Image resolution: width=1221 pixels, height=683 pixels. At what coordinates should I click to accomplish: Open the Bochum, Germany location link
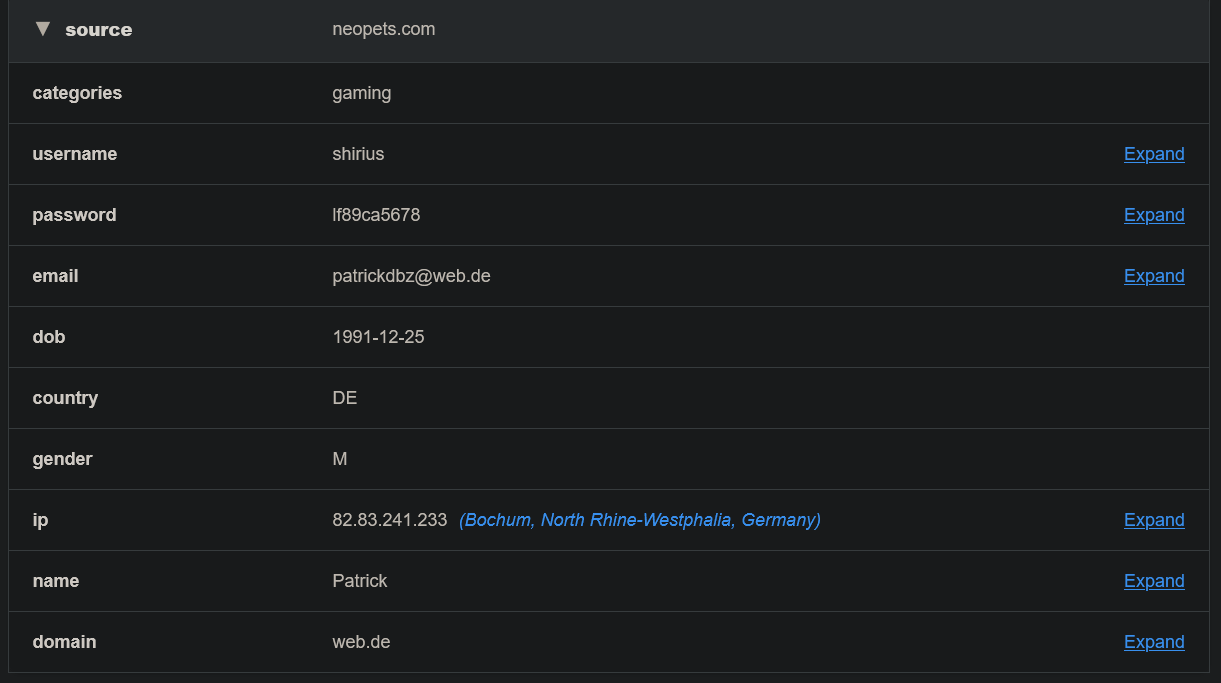click(x=640, y=520)
